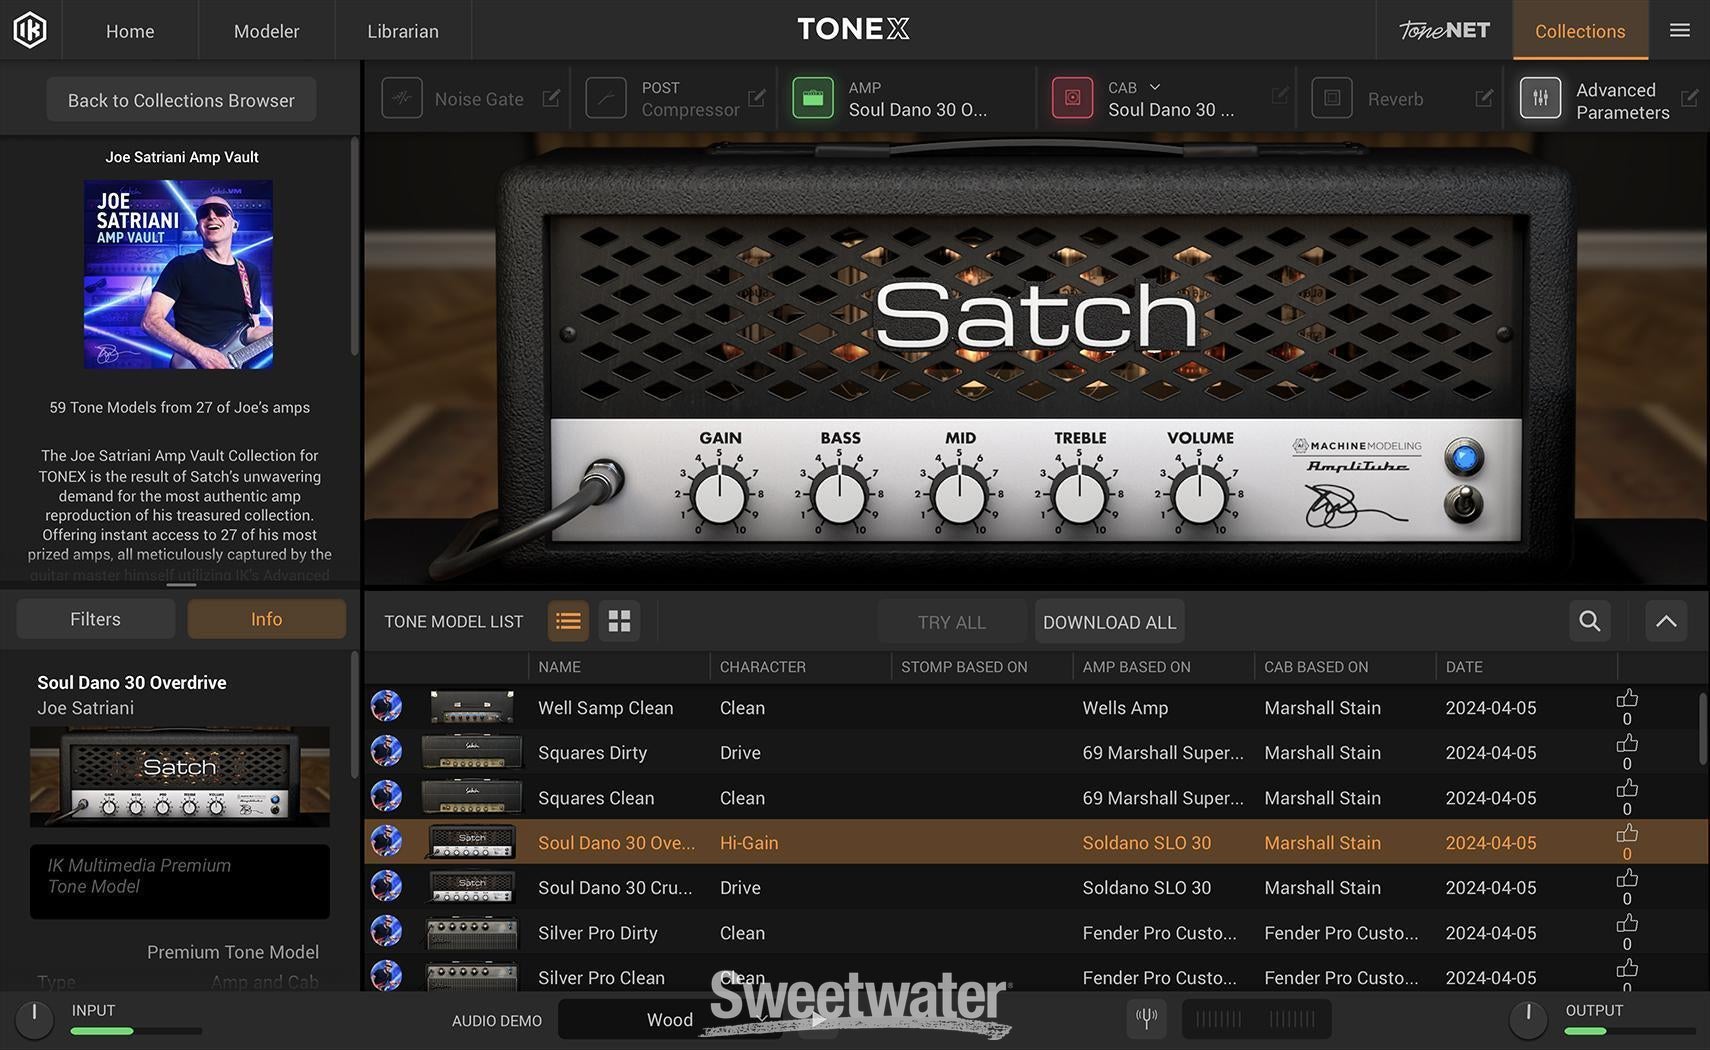The width and height of the screenshot is (1710, 1050).
Task: Like the Soul Dano 30 Overdrive model
Action: coord(1627,833)
